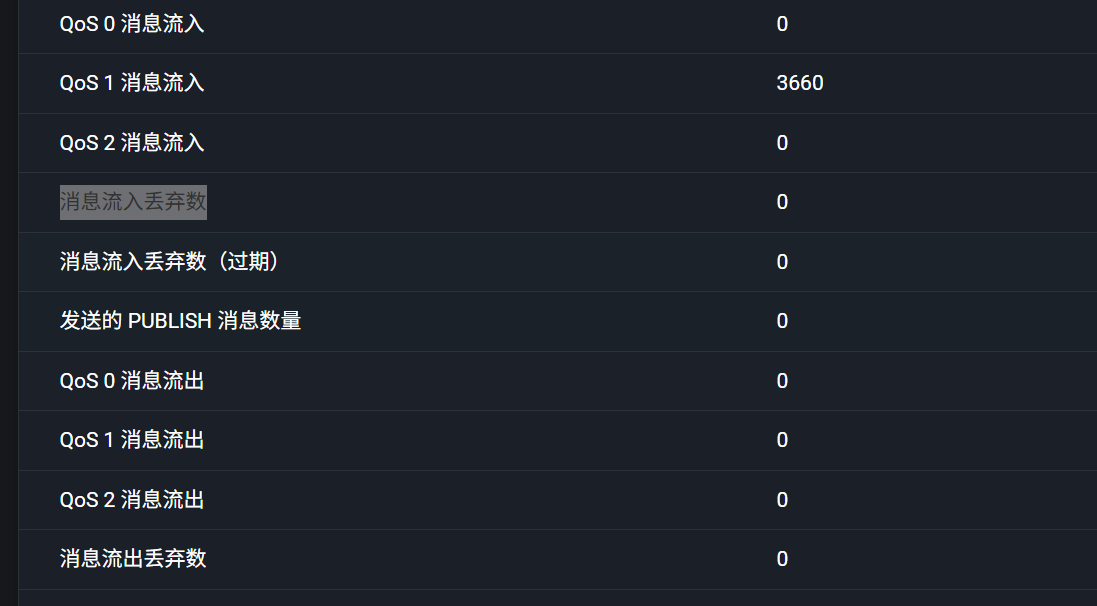Image resolution: width=1097 pixels, height=606 pixels.
Task: Select the value of QoS 1 消息流出
Action: [782, 440]
